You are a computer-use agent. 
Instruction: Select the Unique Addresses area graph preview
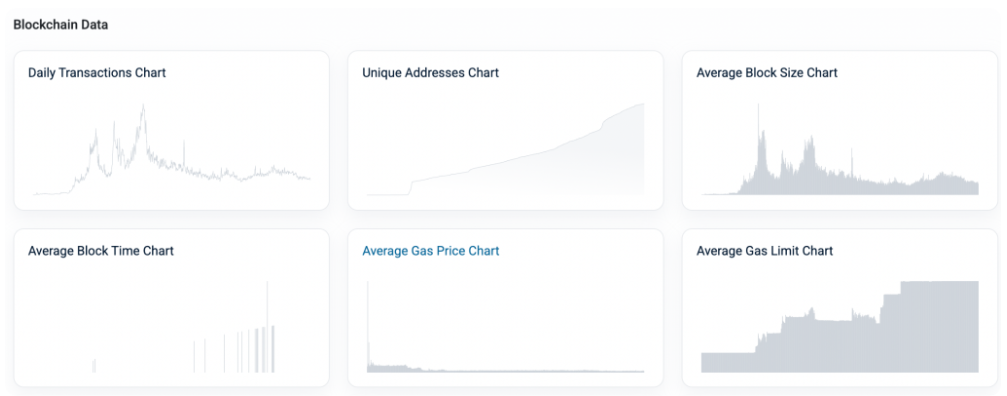point(505,149)
